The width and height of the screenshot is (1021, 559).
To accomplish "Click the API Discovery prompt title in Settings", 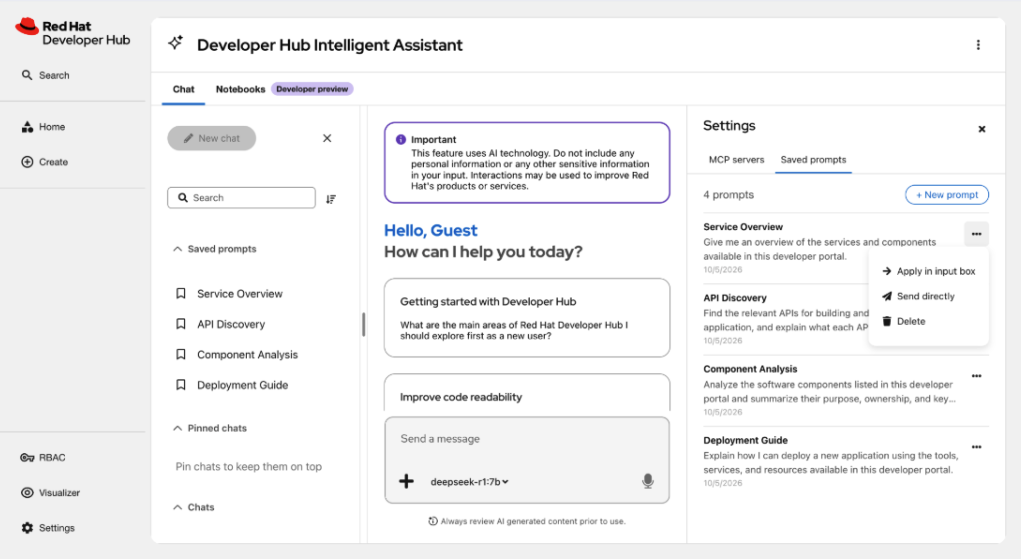I will (x=735, y=298).
